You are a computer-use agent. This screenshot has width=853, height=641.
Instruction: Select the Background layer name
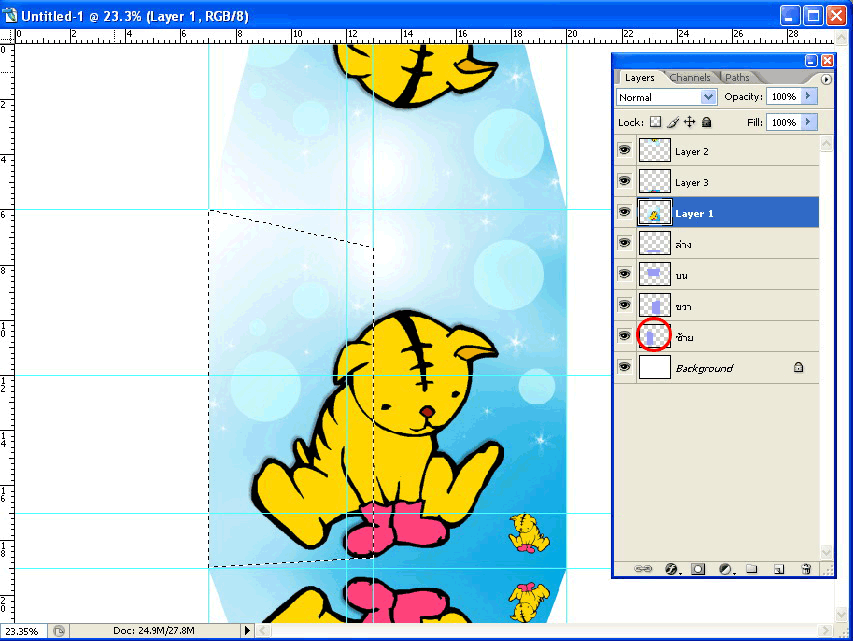[704, 368]
